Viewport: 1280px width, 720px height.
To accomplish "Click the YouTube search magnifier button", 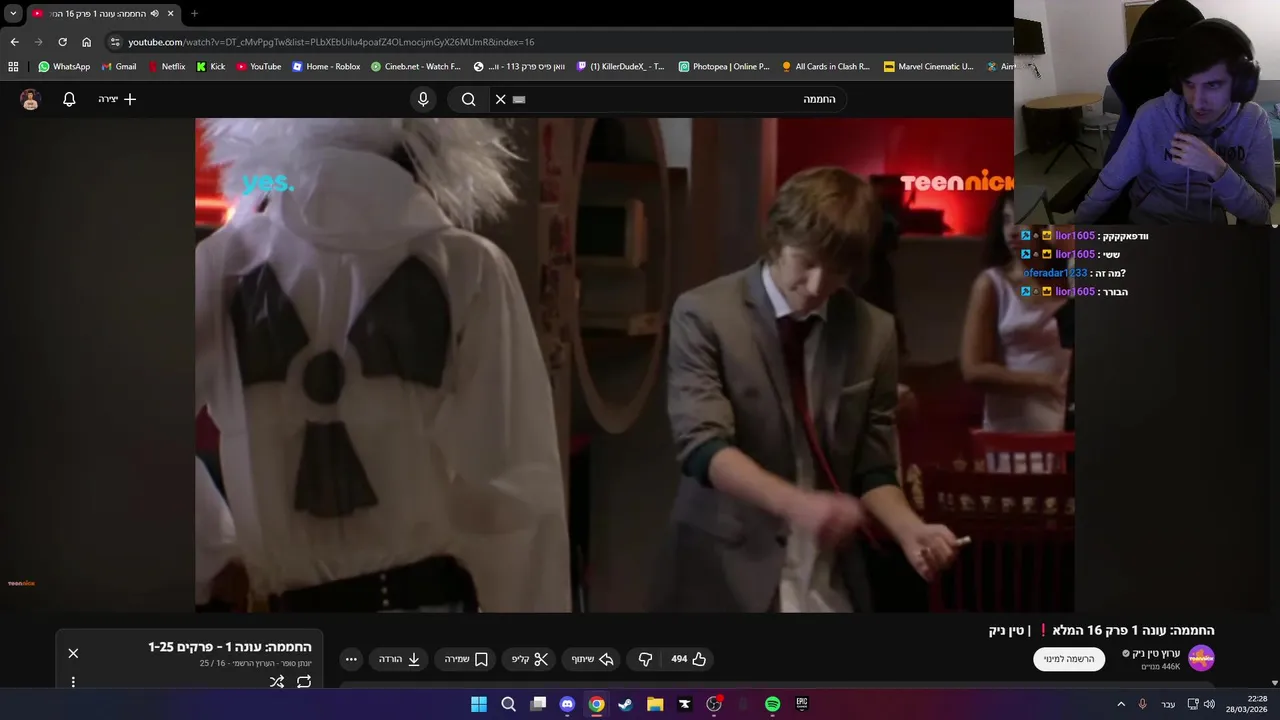I will [x=468, y=99].
